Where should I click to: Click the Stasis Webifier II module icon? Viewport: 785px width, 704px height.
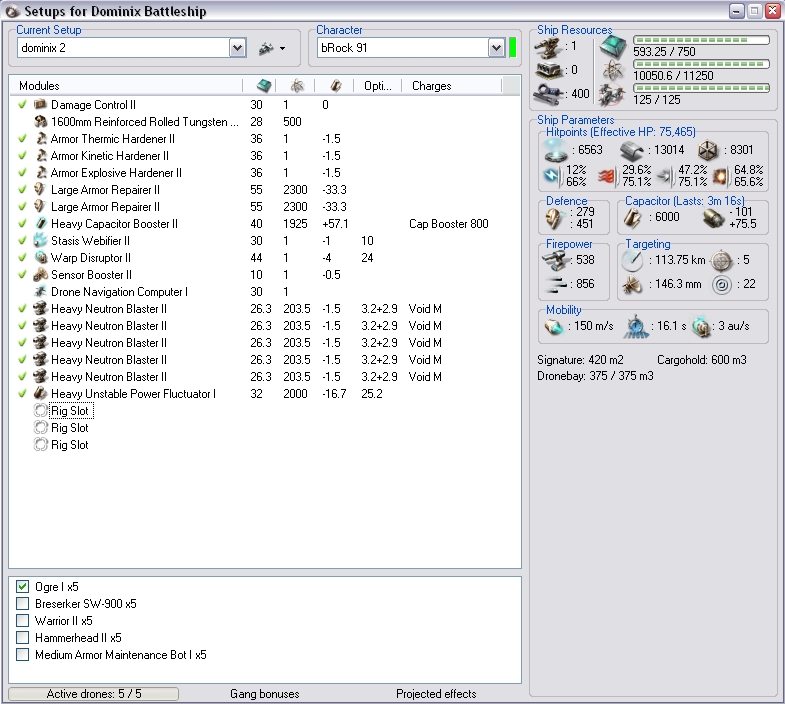point(41,241)
